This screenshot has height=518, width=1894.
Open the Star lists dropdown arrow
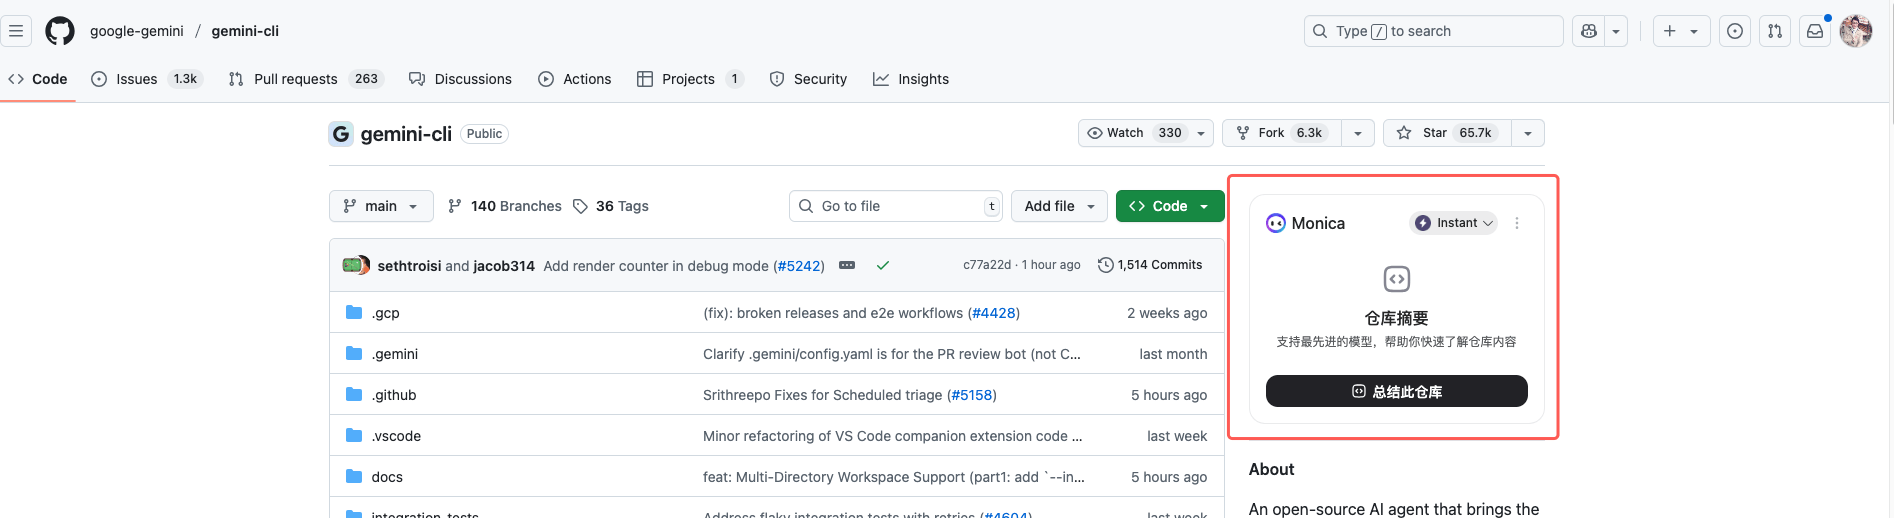[x=1528, y=133]
